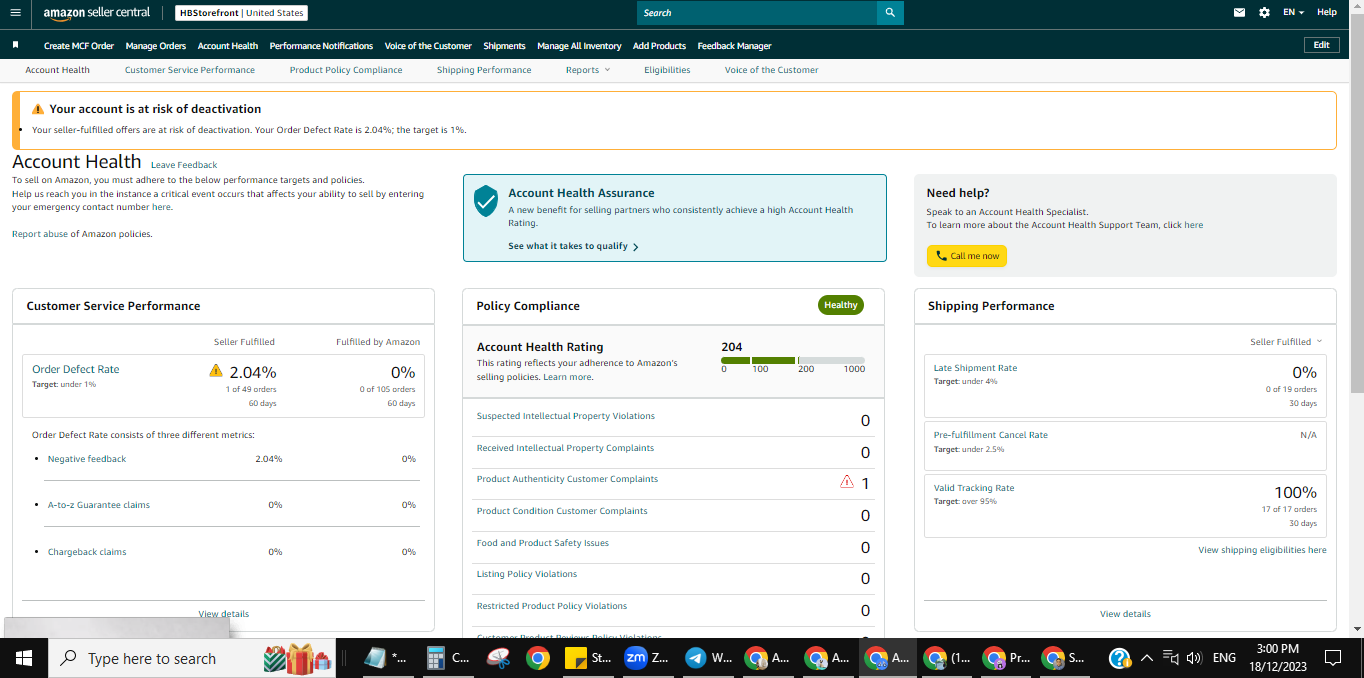
Task: Select Performance Notifications in the favorites bar
Action: 321,46
